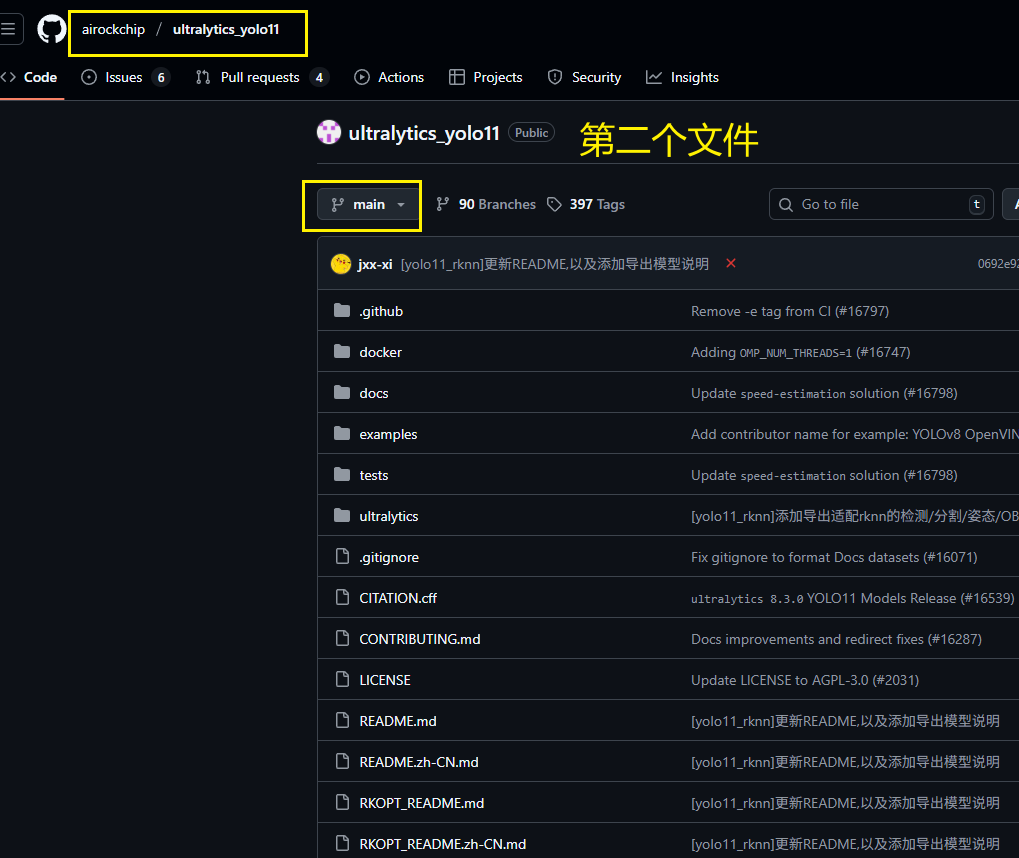
Task: Open the LICENSE file
Action: 385,680
